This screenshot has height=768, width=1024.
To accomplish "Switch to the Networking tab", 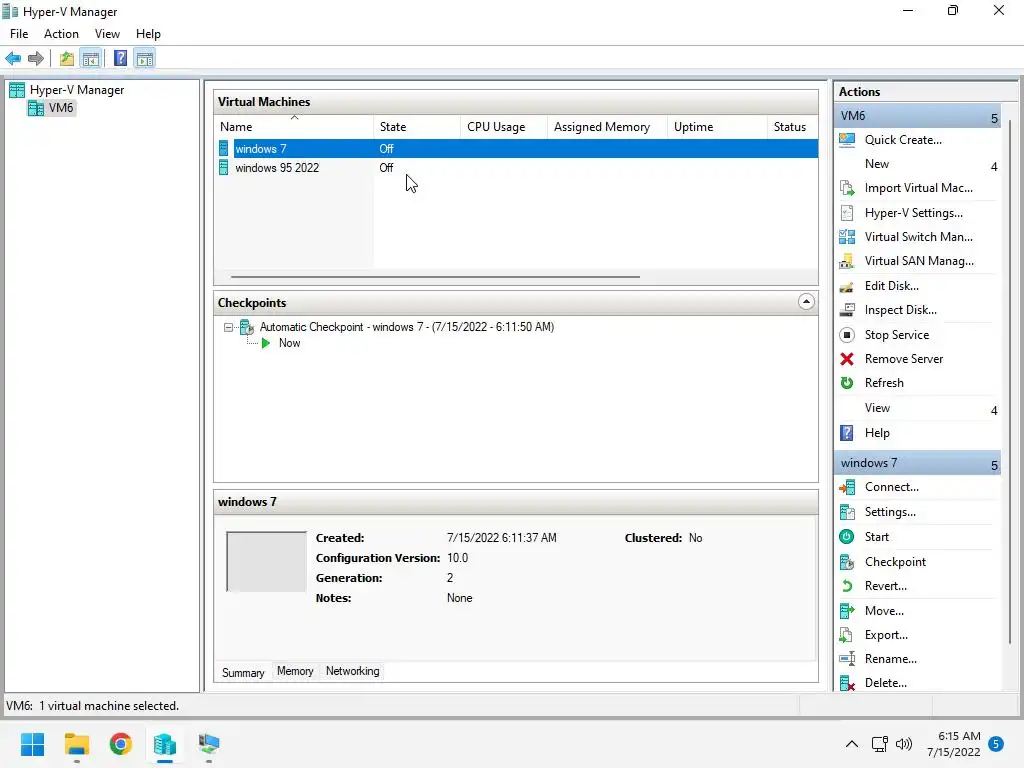I will pos(353,671).
